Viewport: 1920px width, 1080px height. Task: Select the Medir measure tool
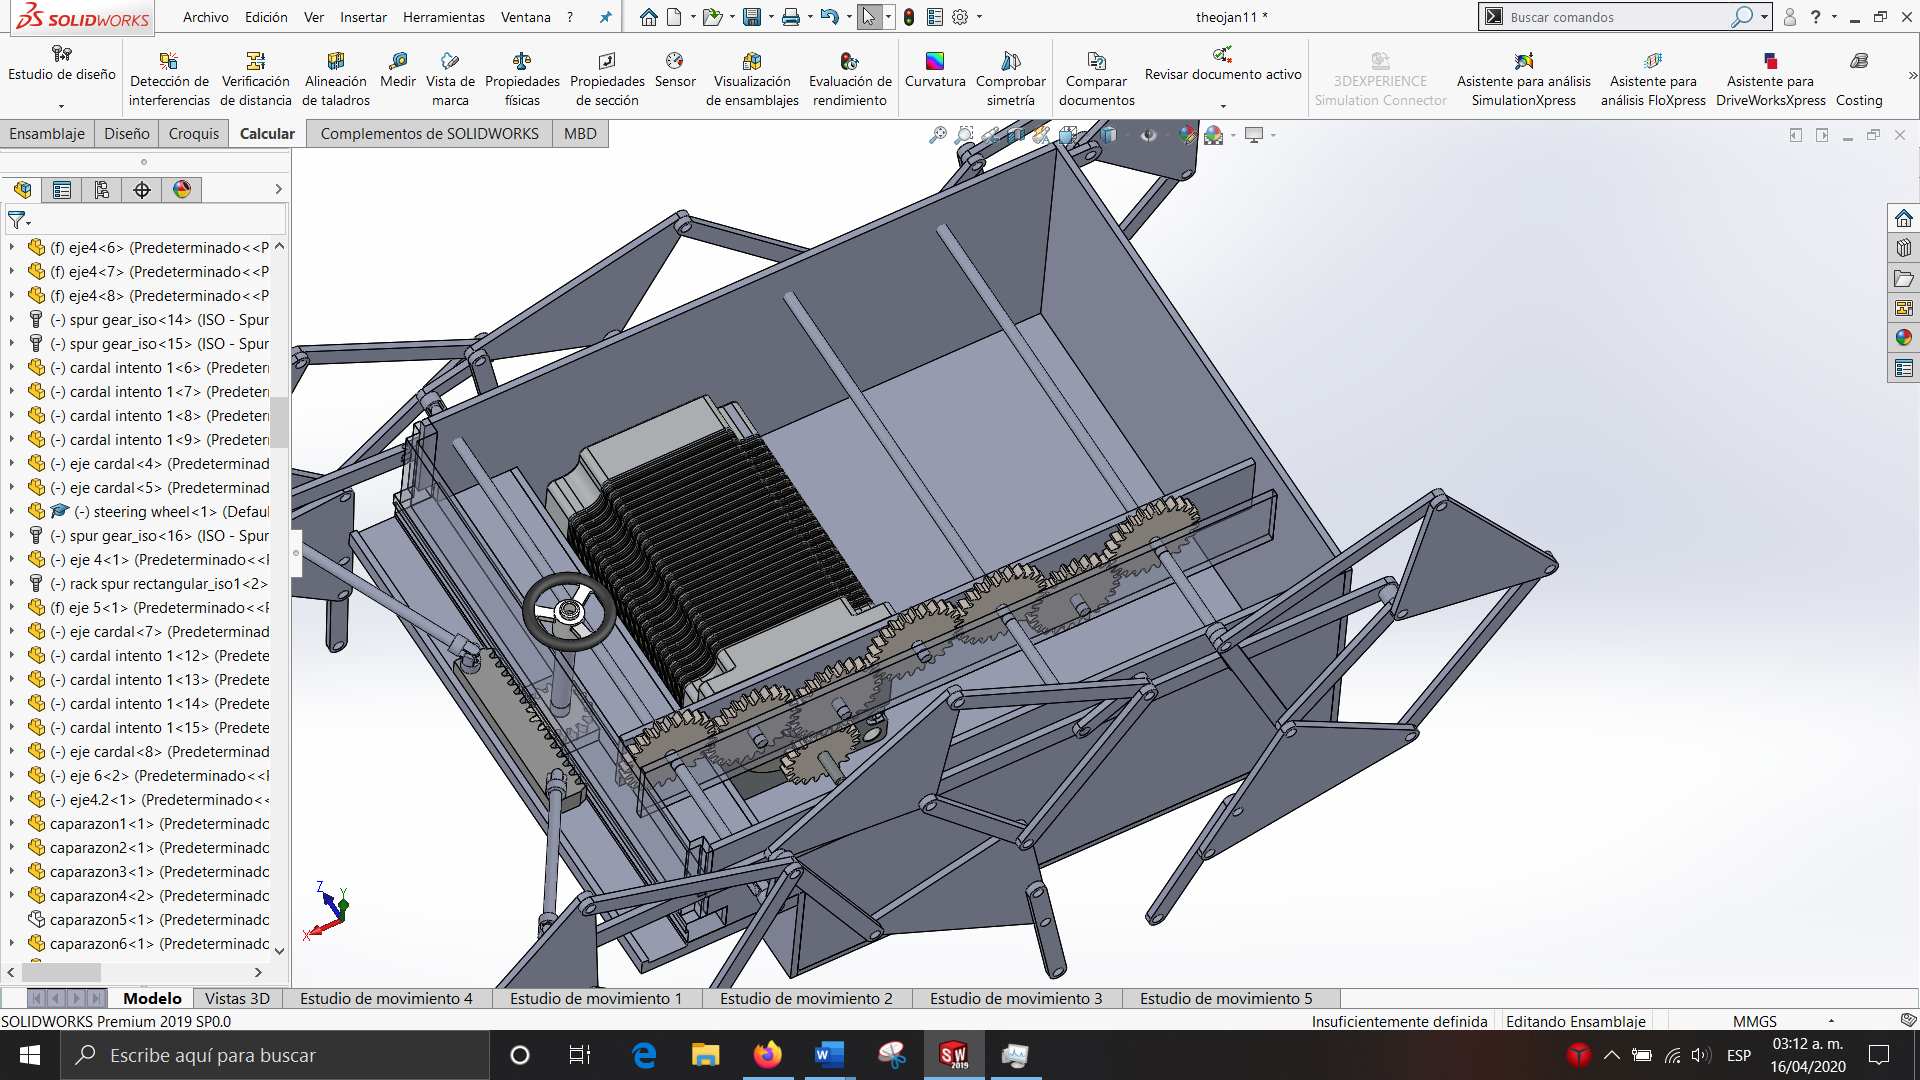tap(398, 70)
